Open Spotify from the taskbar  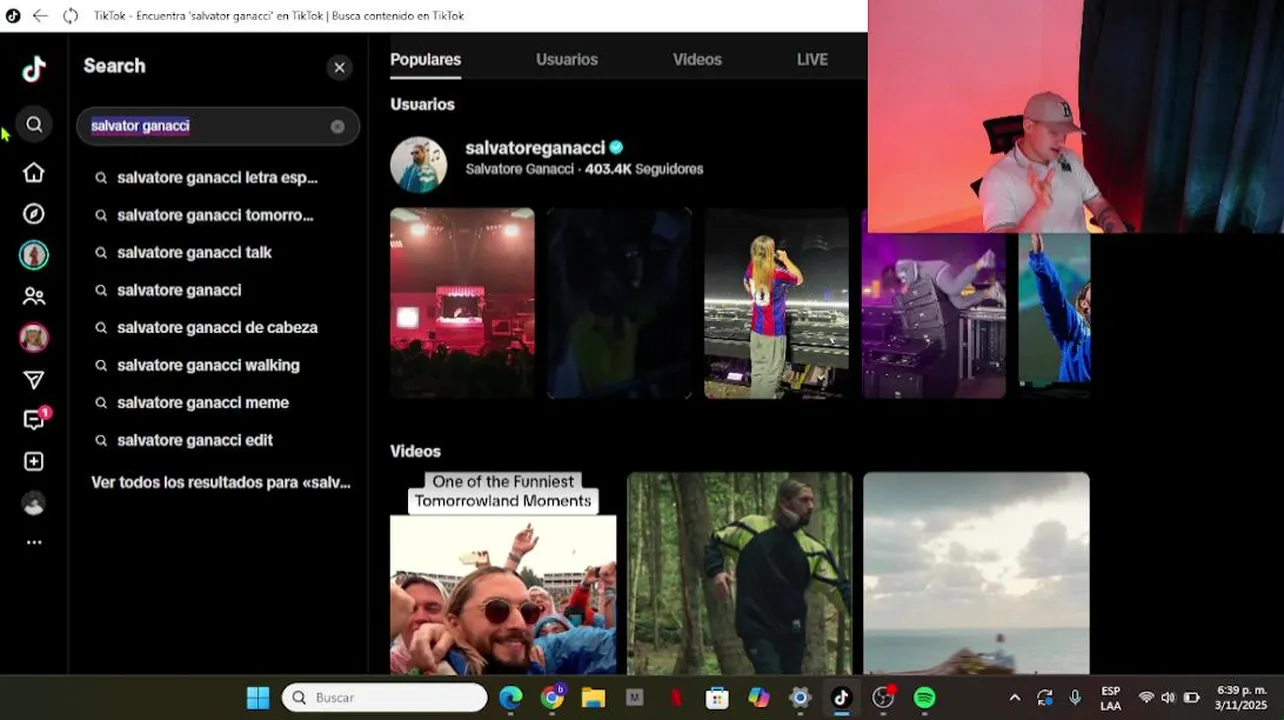[x=924, y=698]
